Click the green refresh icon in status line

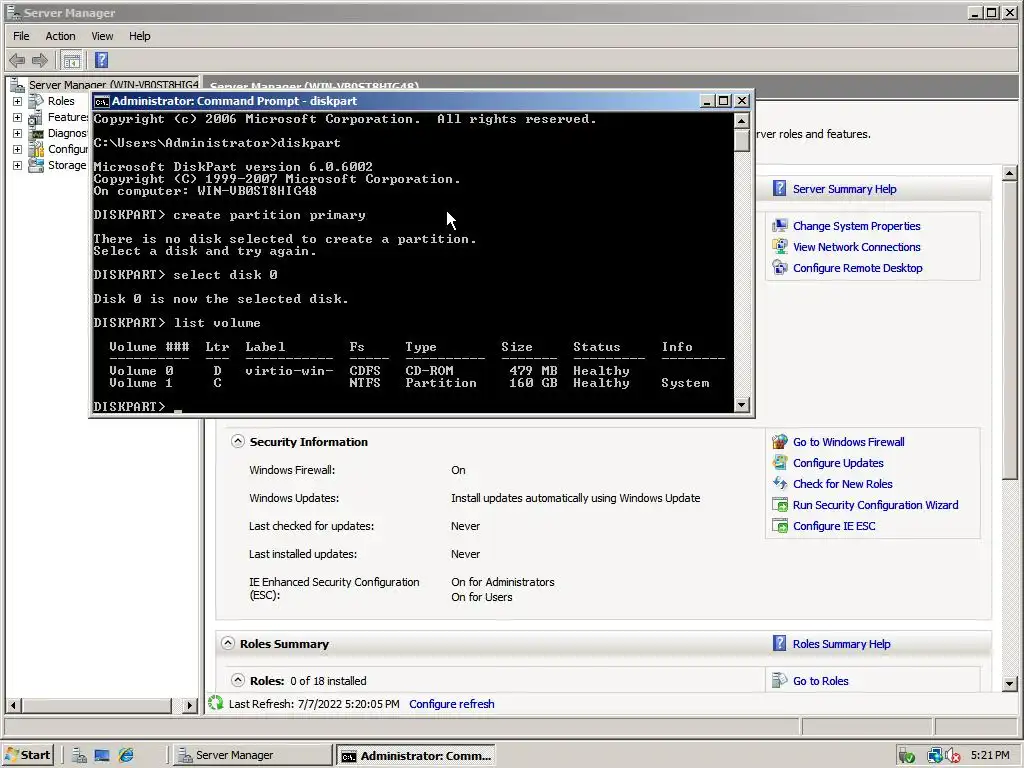(216, 703)
